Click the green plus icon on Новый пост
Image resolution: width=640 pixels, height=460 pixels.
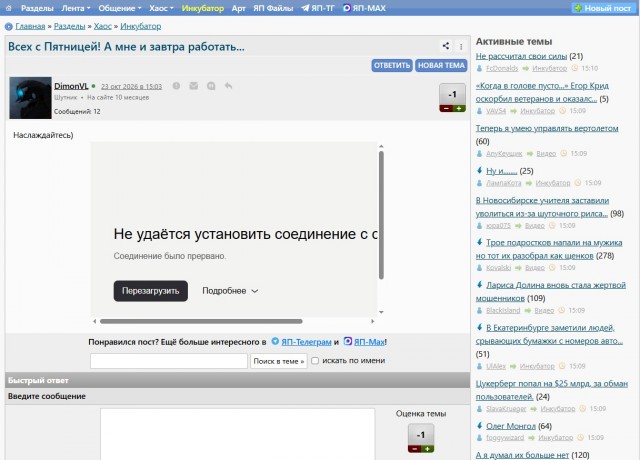(578, 8)
